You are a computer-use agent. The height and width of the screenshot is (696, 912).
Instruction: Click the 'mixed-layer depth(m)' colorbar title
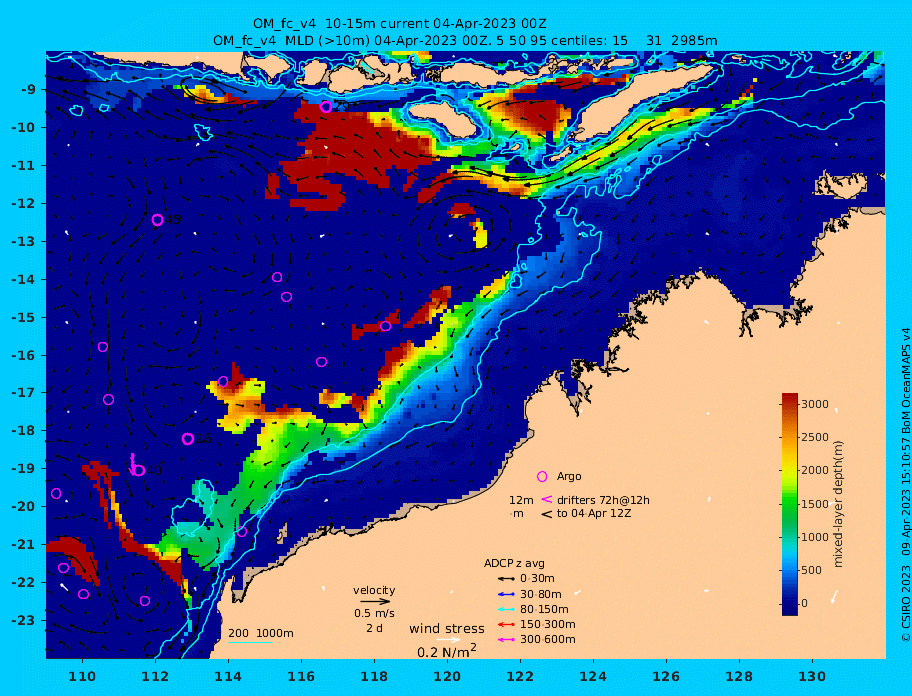838,504
